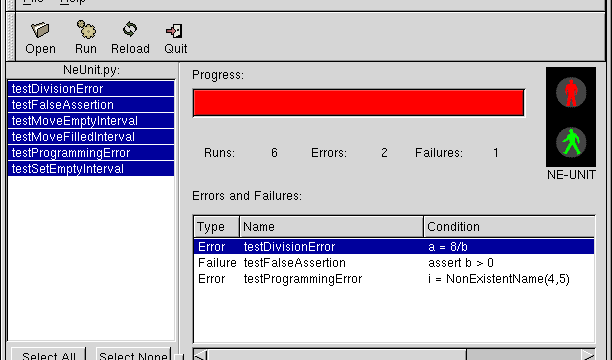Click the 'a = 8/b' condition cell
This screenshot has height=360, width=612.
pyautogui.click(x=448, y=247)
